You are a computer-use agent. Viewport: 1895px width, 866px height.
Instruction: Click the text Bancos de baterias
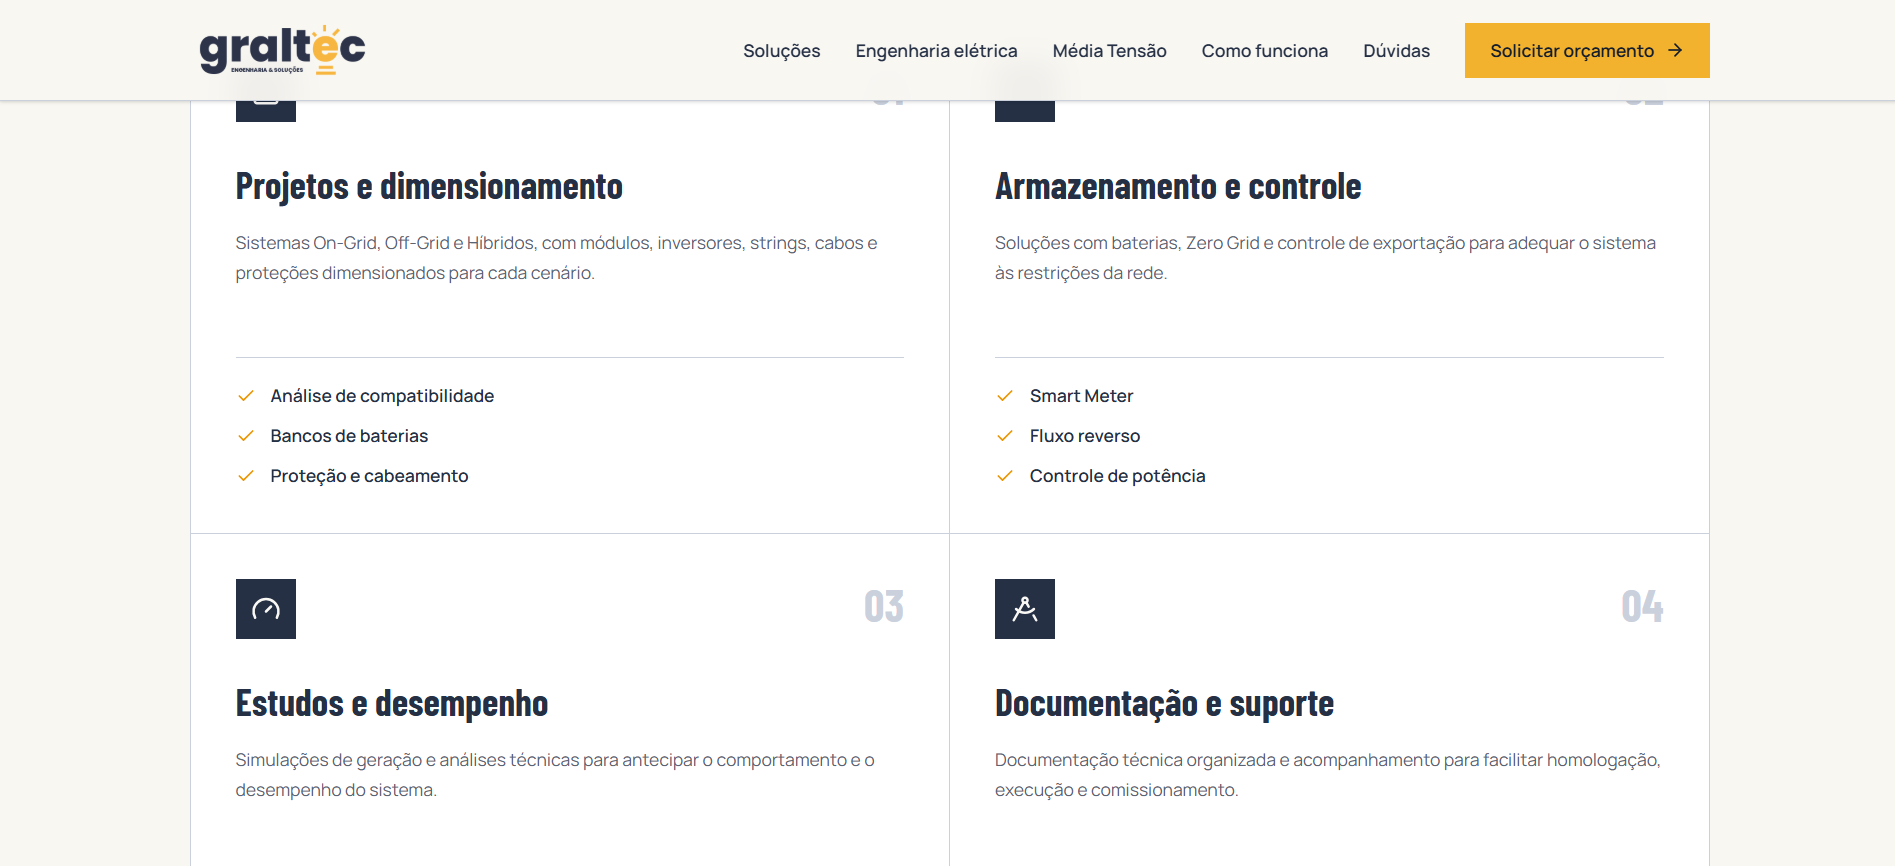coord(349,436)
